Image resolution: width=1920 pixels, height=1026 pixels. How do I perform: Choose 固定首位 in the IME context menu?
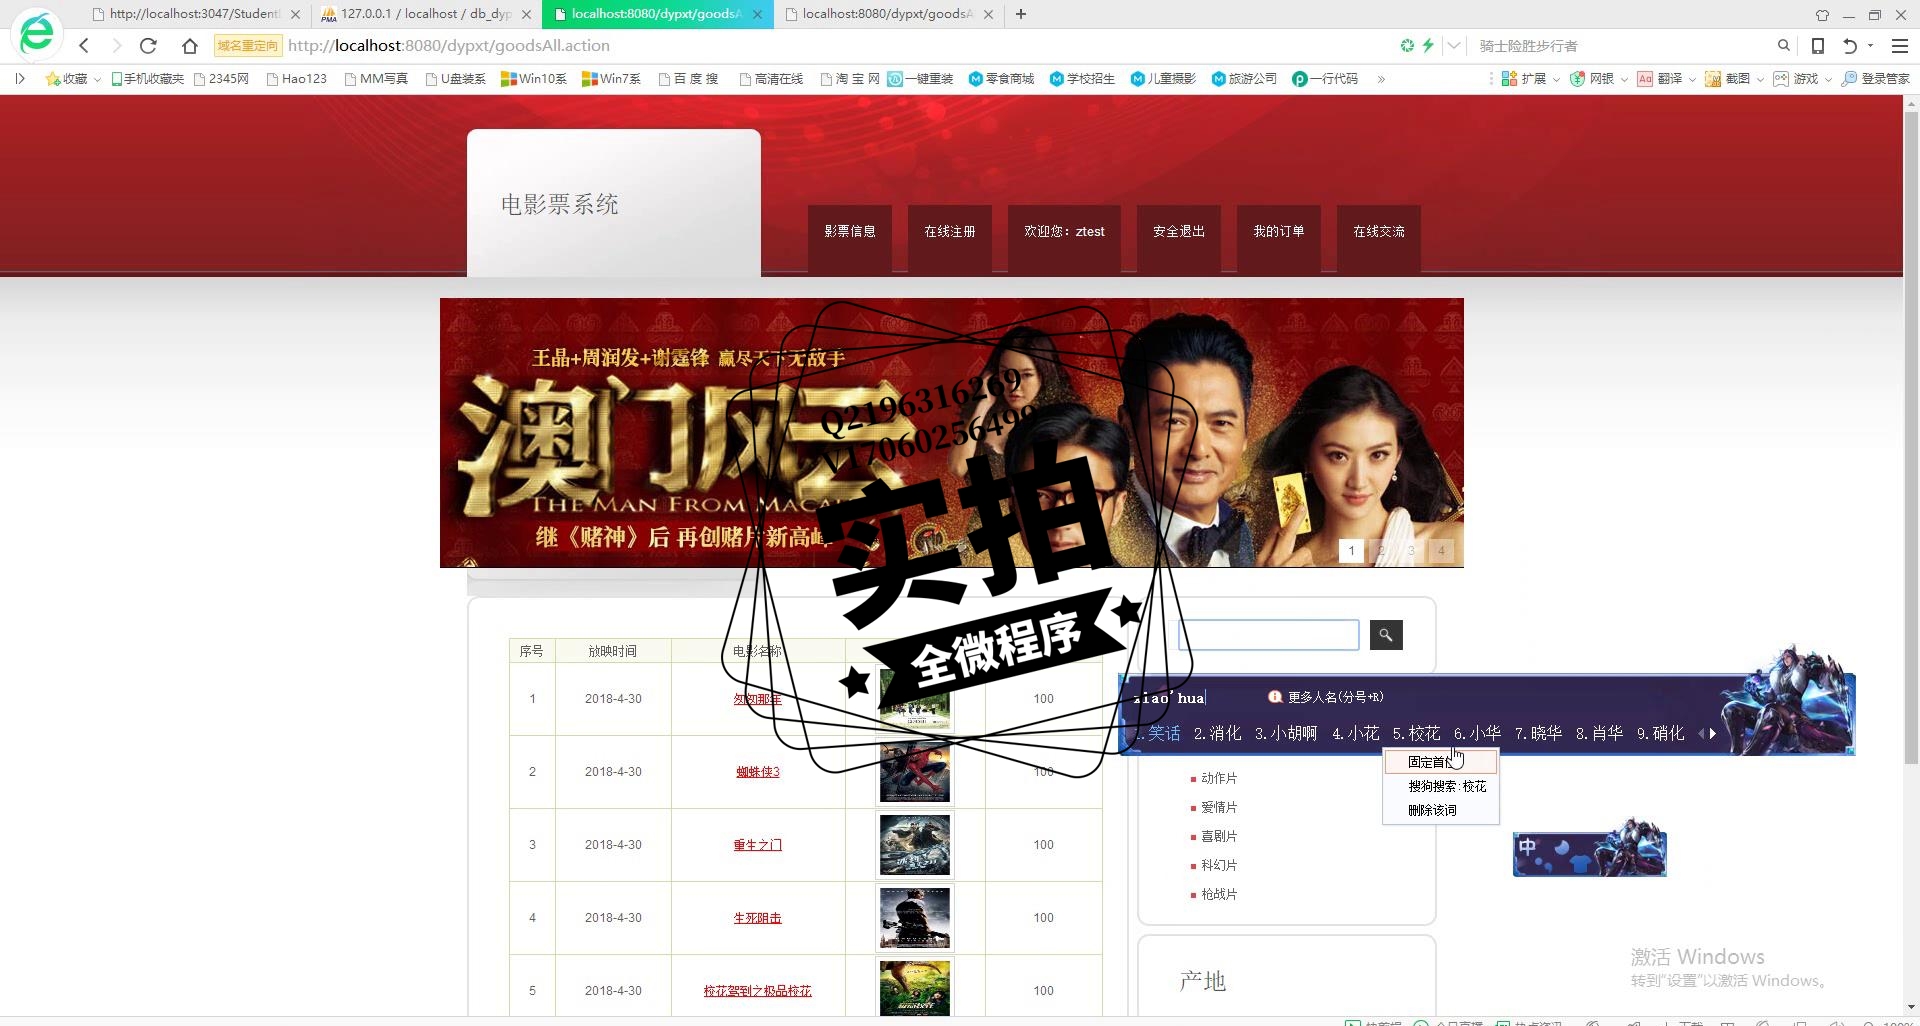click(x=1441, y=762)
